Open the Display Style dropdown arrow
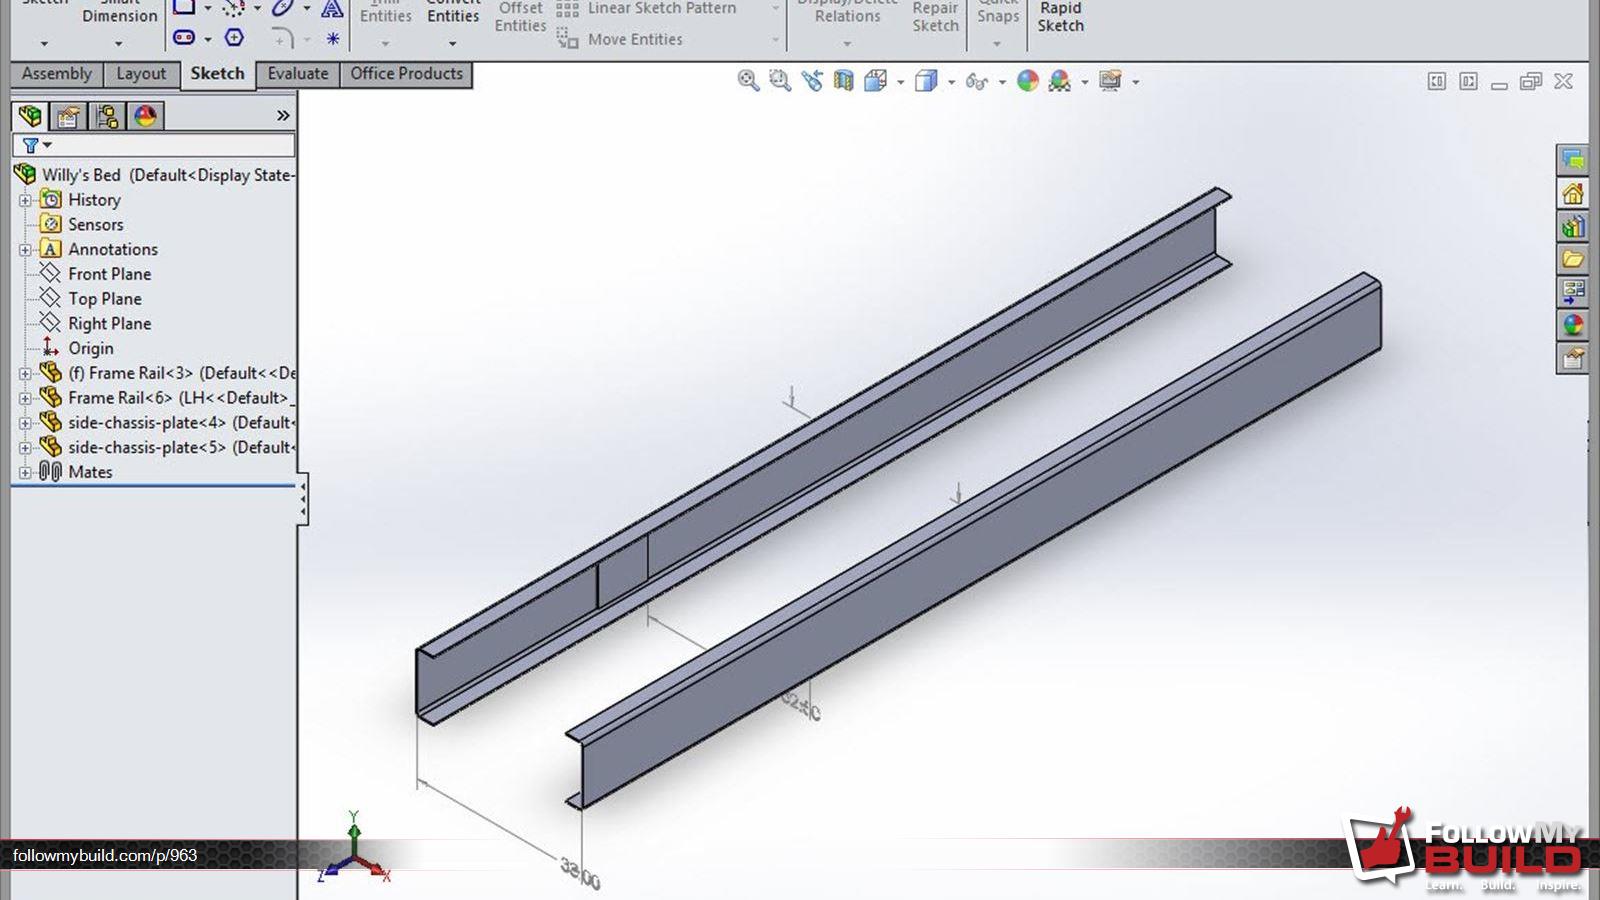This screenshot has width=1600, height=900. point(951,82)
